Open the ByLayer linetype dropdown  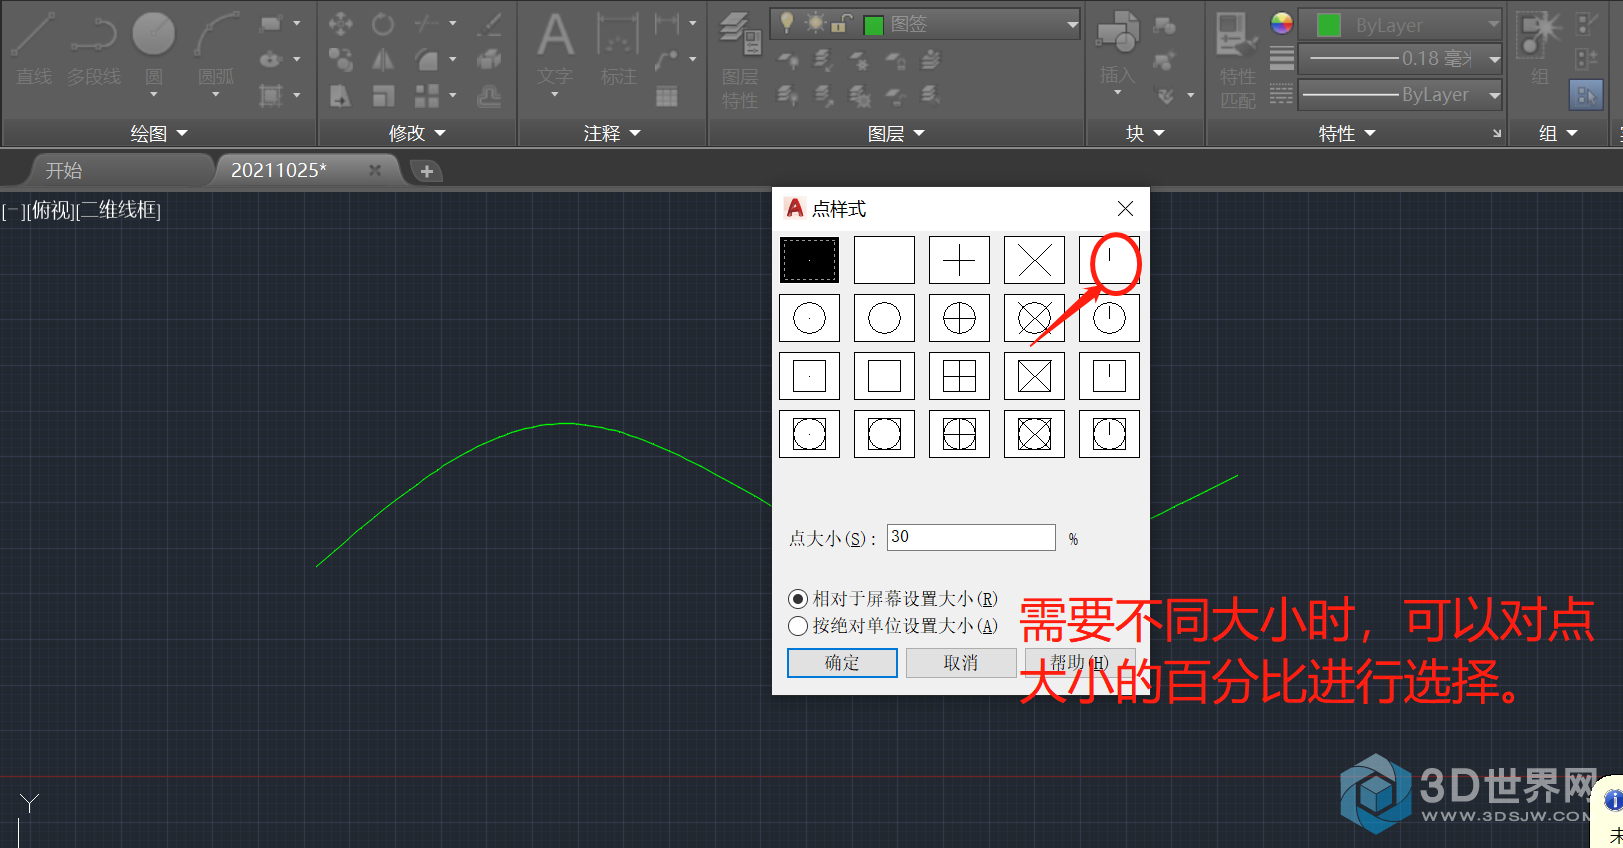pos(1401,95)
